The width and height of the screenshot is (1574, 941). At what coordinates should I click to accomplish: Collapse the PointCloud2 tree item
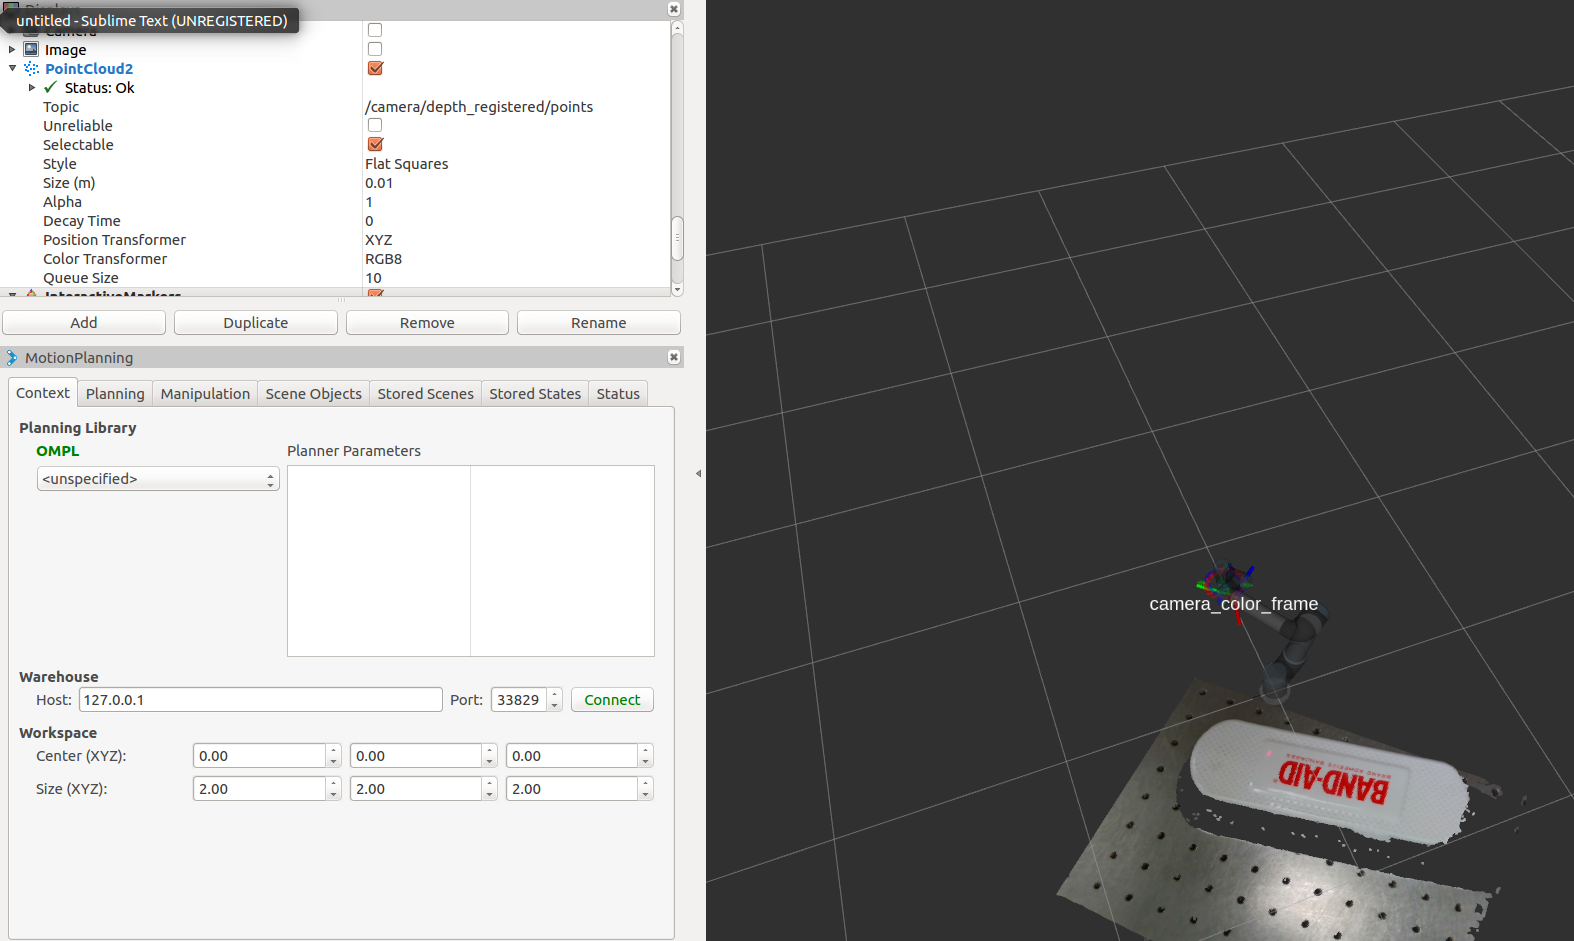point(12,68)
